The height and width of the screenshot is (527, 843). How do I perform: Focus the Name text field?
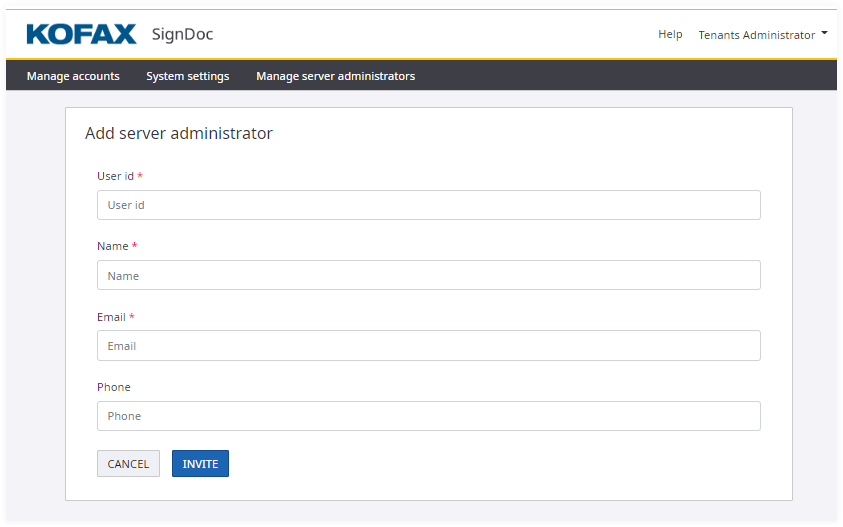[x=428, y=275]
